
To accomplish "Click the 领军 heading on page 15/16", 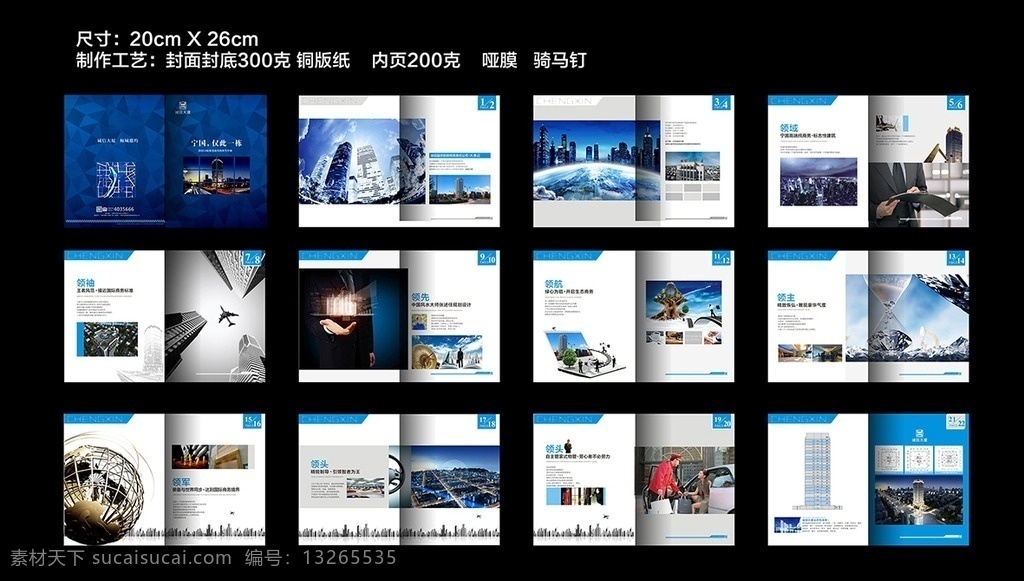I will 182,482.
